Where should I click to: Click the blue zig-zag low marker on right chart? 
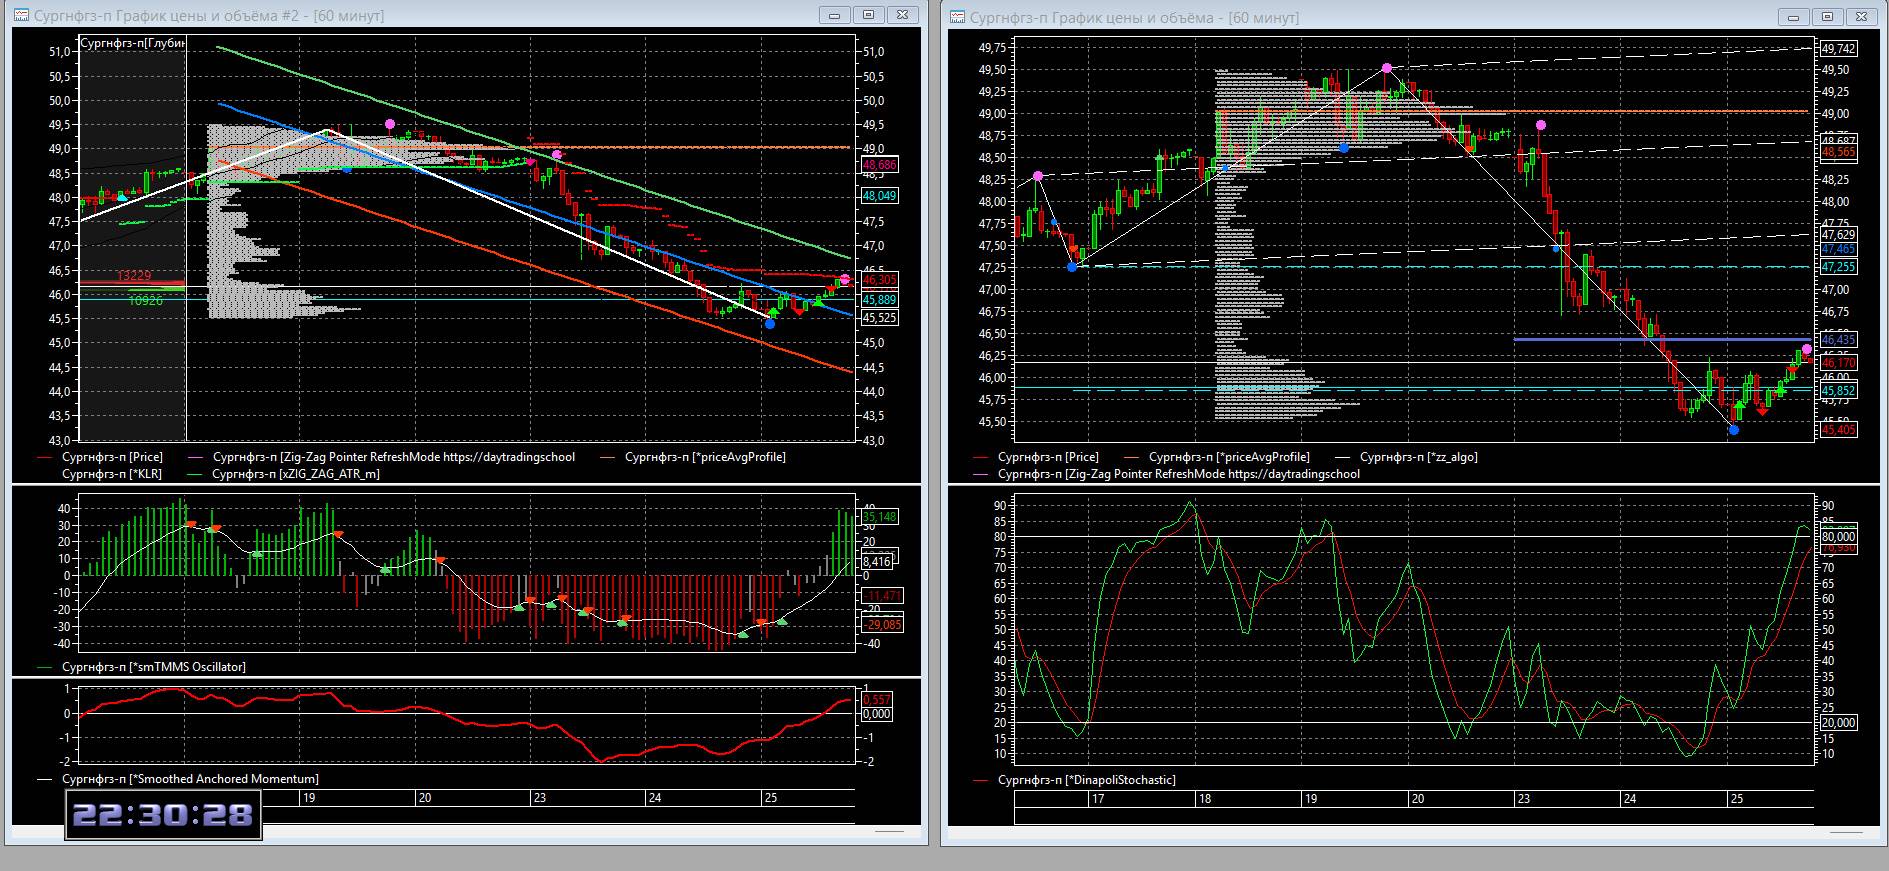click(1734, 430)
